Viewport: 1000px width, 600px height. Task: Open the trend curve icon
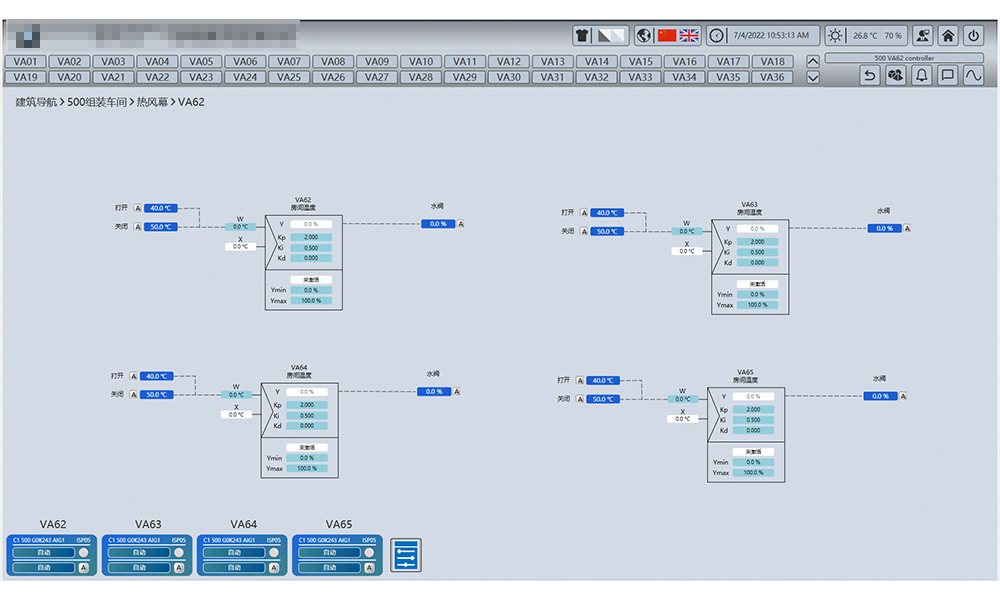point(973,75)
